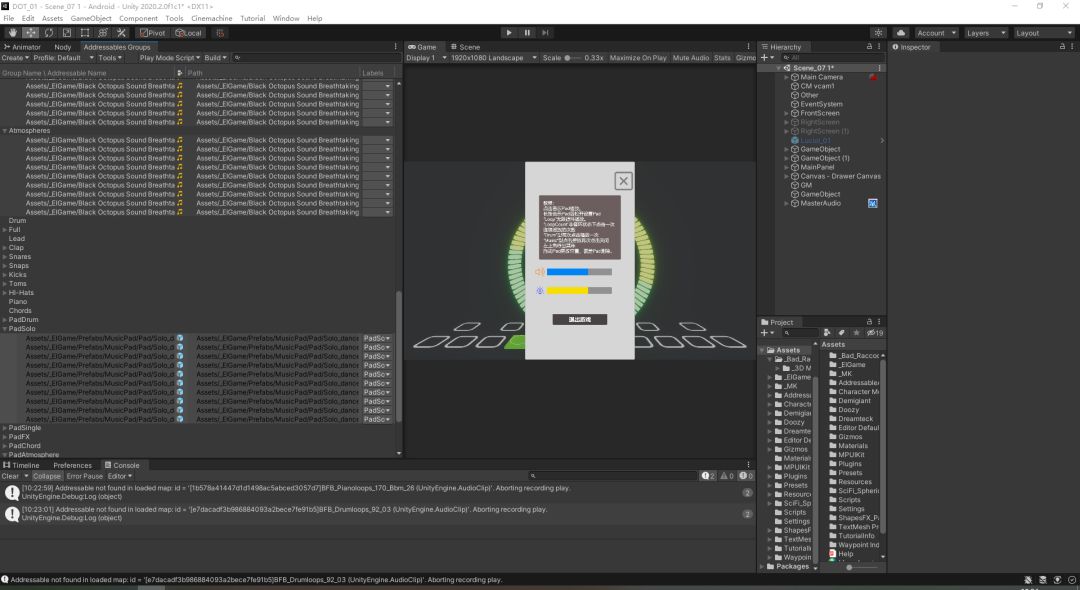Expand the PadDrum group
This screenshot has height=590, width=1080.
click(x=5, y=320)
